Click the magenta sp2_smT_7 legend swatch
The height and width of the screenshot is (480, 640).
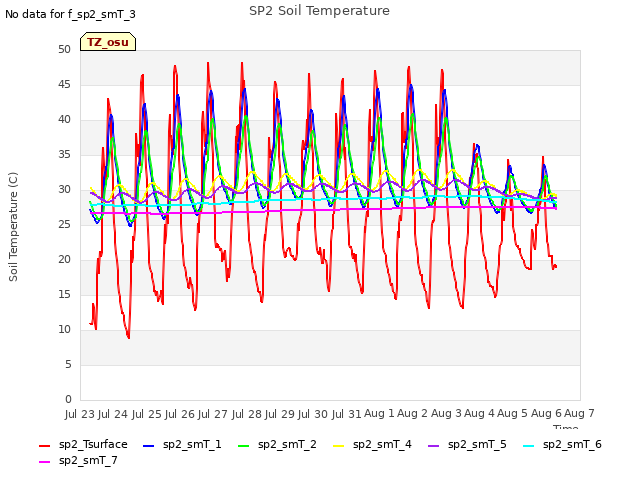44,461
